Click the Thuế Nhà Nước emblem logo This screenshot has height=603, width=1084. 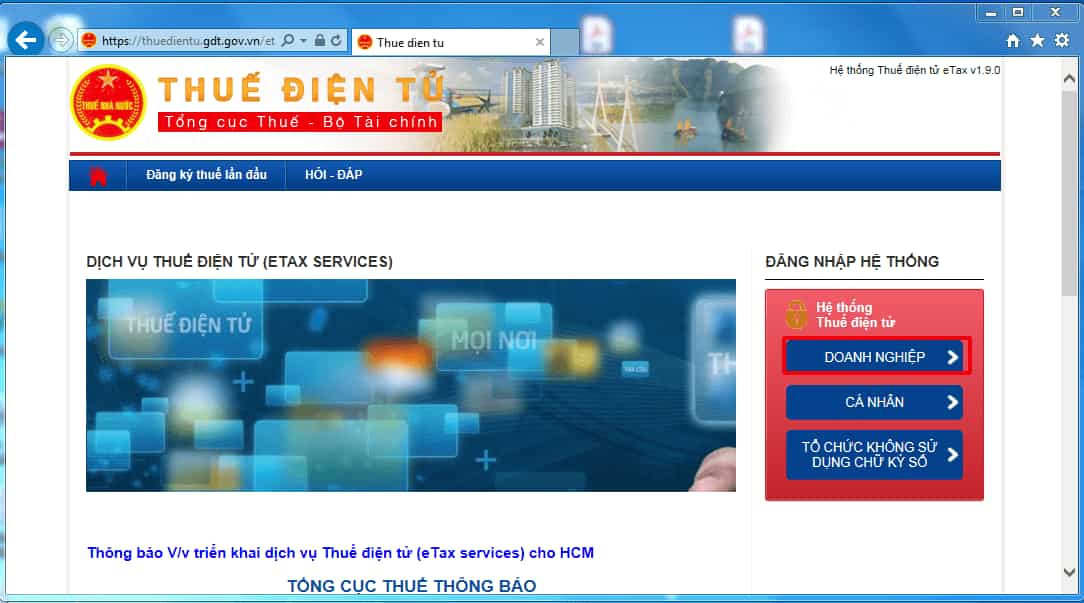[107, 101]
